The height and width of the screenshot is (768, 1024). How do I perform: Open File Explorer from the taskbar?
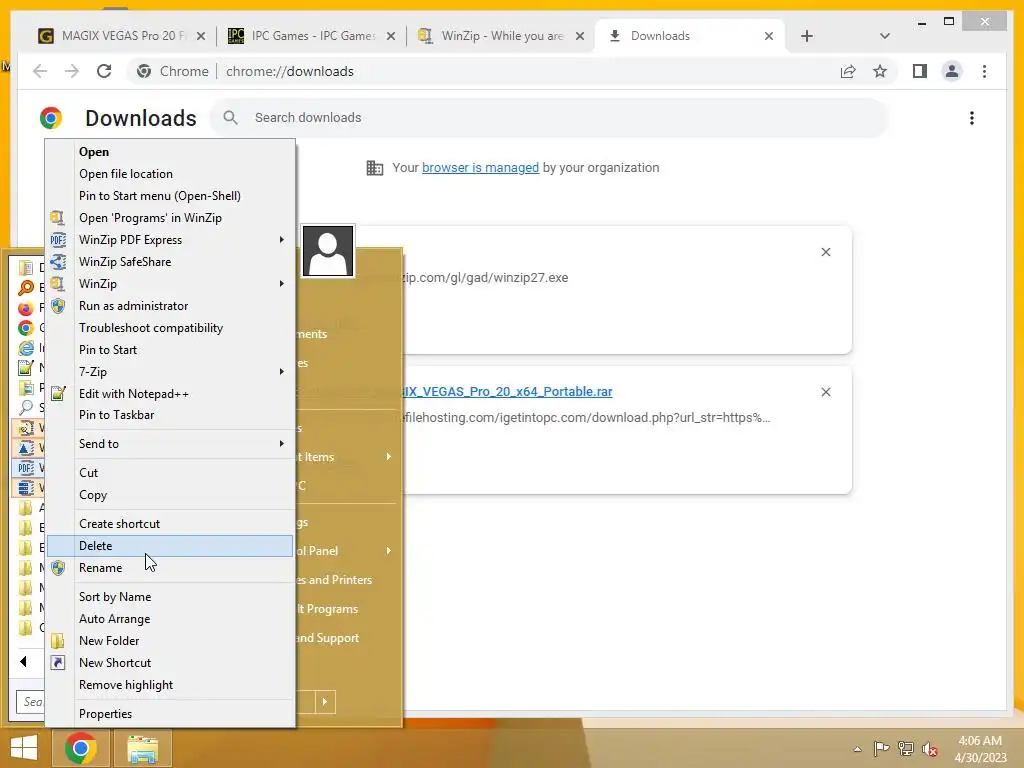142,748
